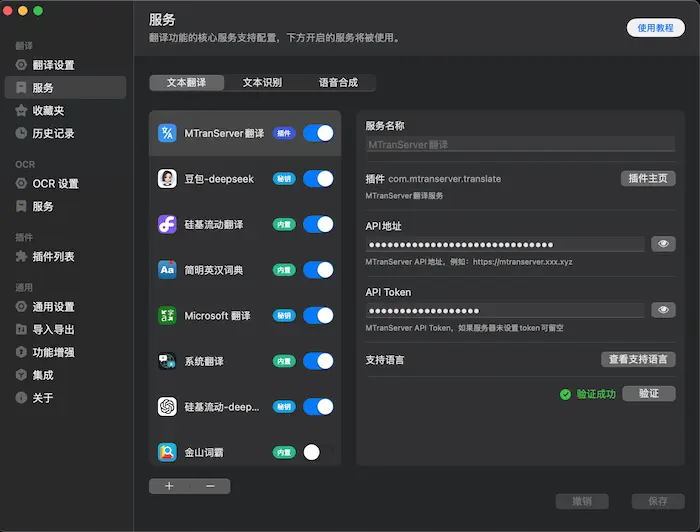Screen dimensions: 700x532
Task: Toggle the 硅基流动翻译 switch
Action: point(318,224)
